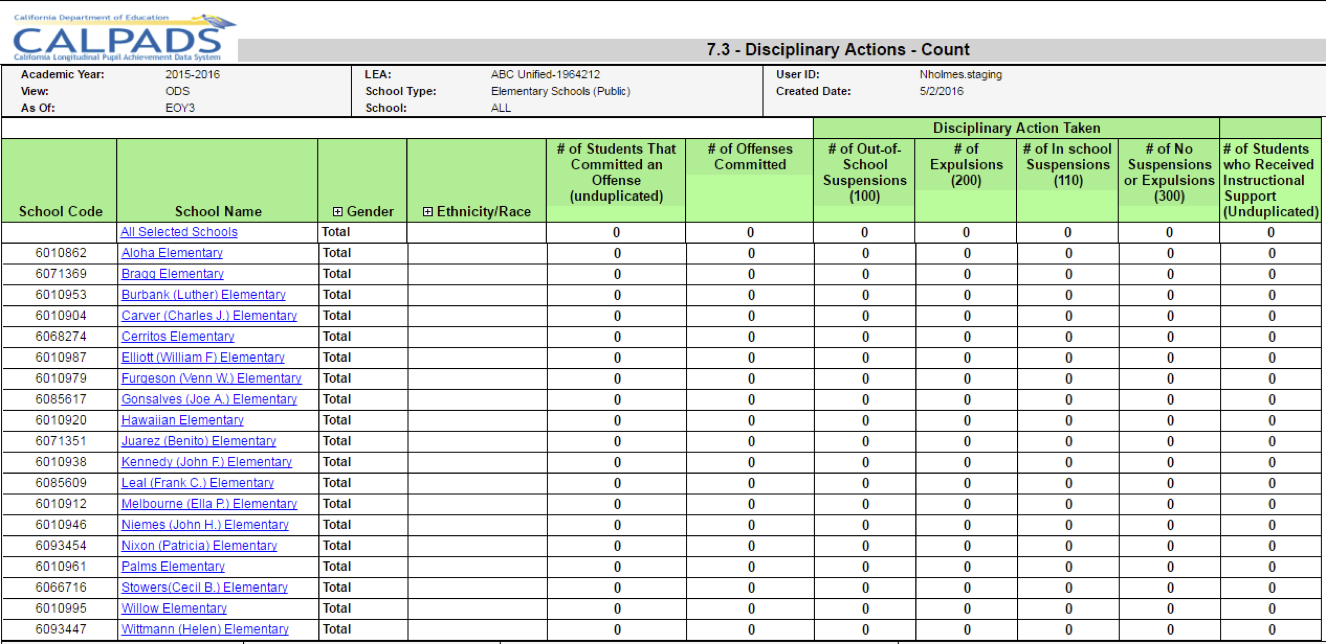
Task: Open Kennedy (John F.) Elementary link
Action: 207,462
